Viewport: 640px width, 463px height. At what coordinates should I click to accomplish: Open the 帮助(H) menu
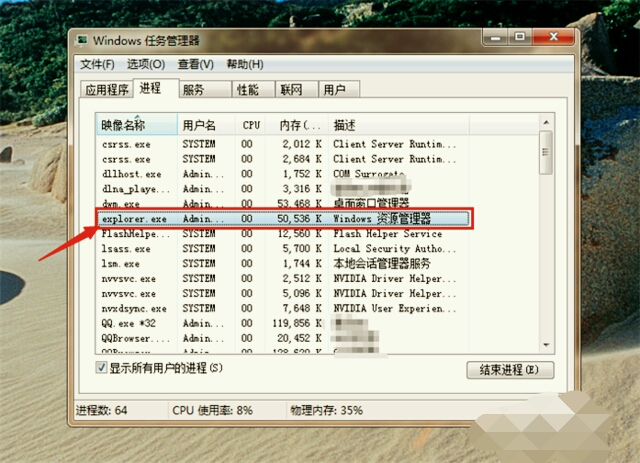(245, 65)
